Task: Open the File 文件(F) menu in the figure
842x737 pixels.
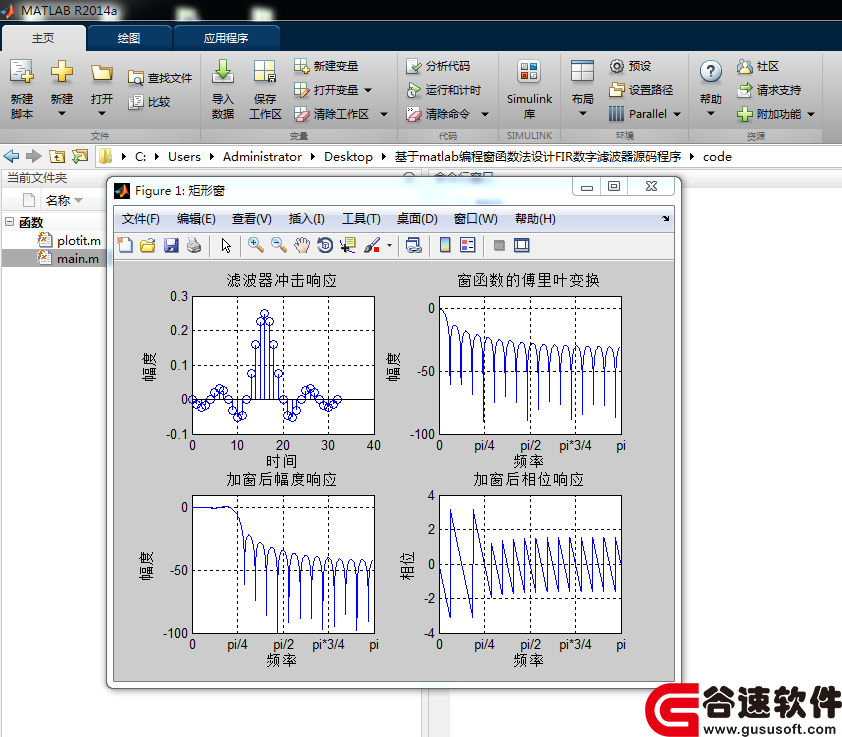Action: pos(141,219)
